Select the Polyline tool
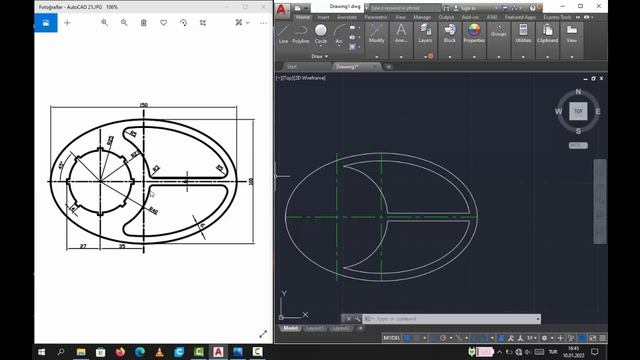Image resolution: width=640 pixels, height=360 pixels. tap(300, 33)
